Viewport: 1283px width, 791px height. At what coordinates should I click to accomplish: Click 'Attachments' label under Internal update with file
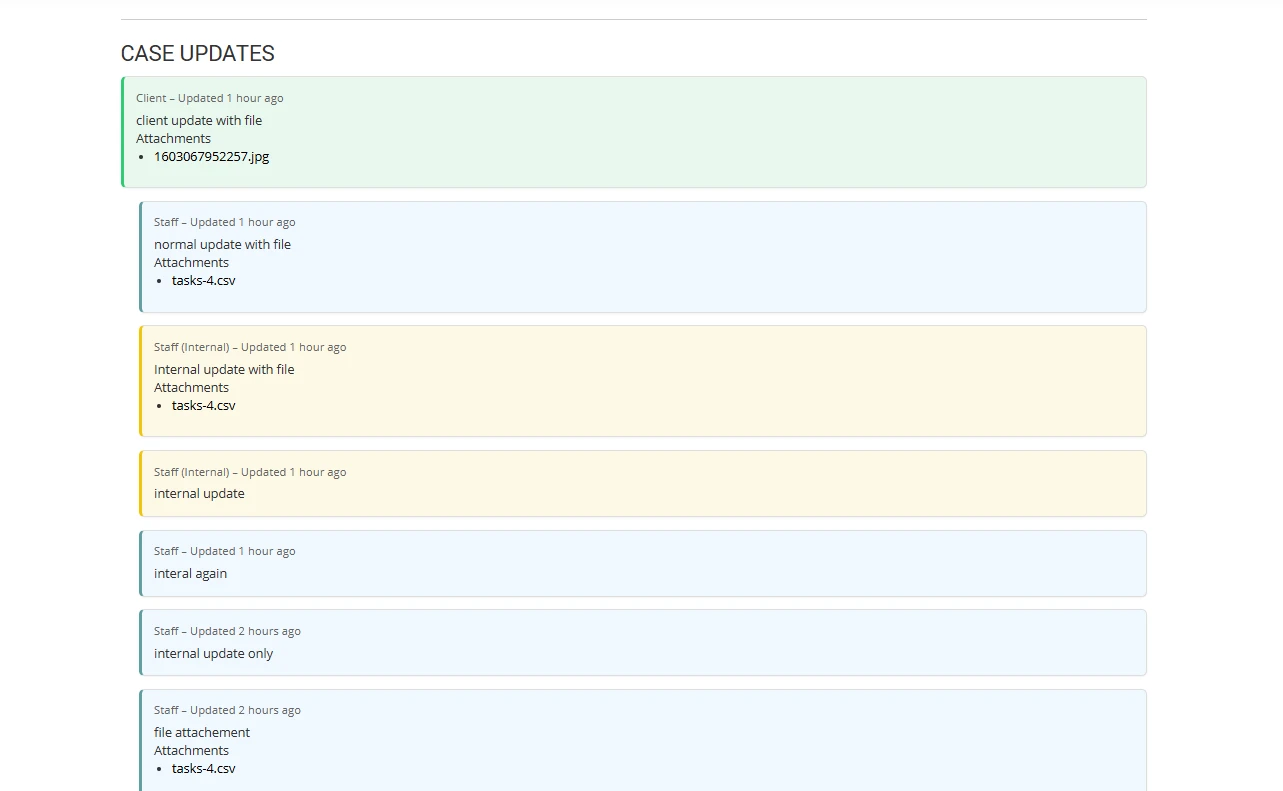[x=191, y=388]
